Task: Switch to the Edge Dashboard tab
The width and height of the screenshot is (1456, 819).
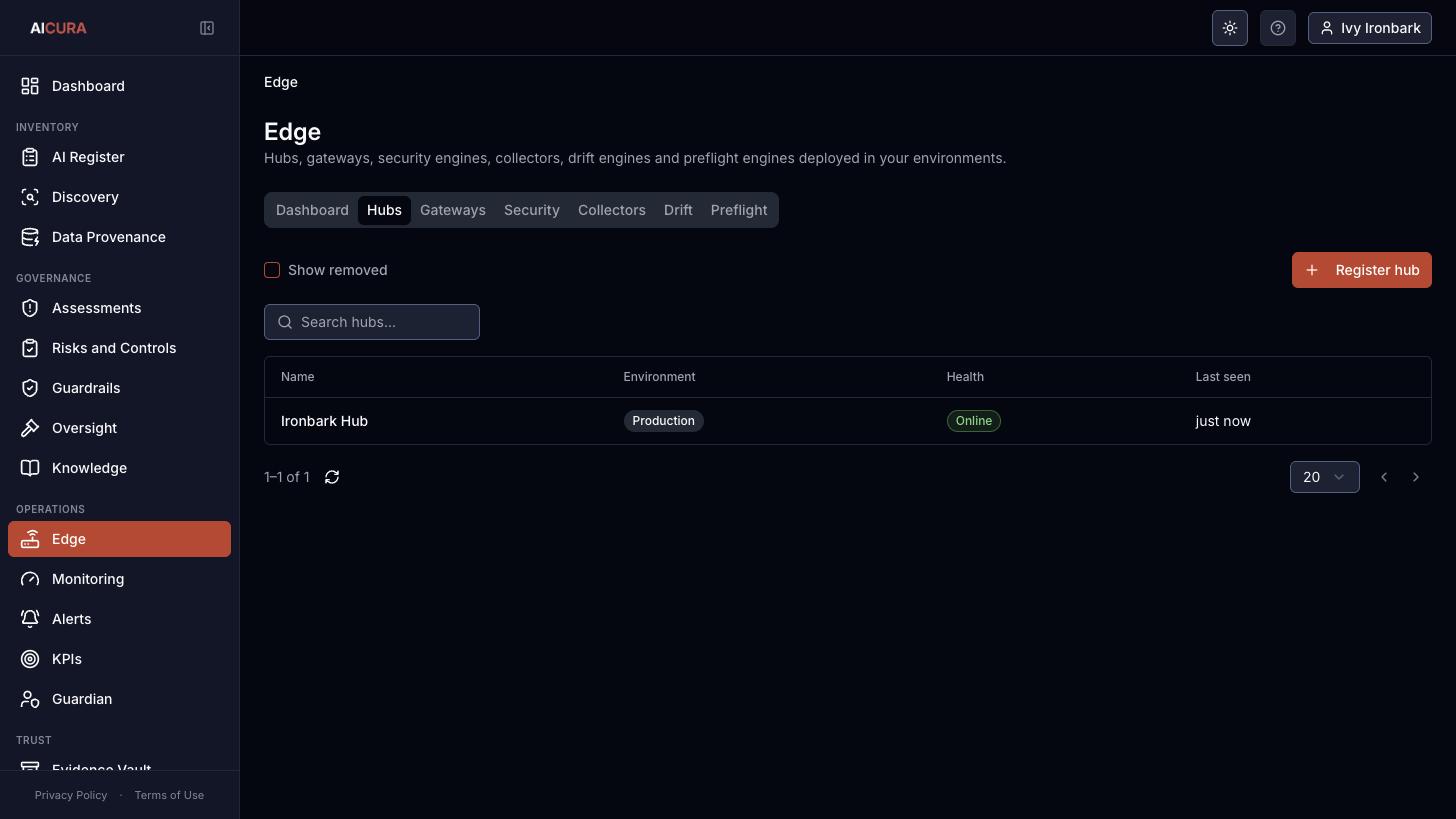Action: pos(312,210)
